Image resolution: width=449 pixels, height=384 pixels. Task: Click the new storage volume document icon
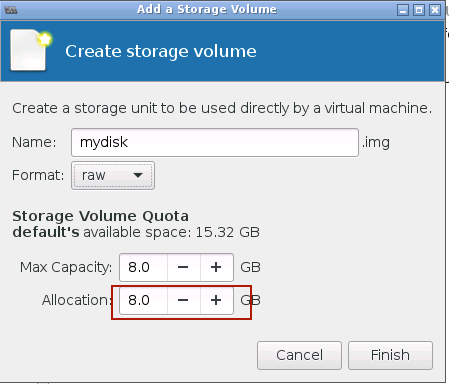point(31,50)
